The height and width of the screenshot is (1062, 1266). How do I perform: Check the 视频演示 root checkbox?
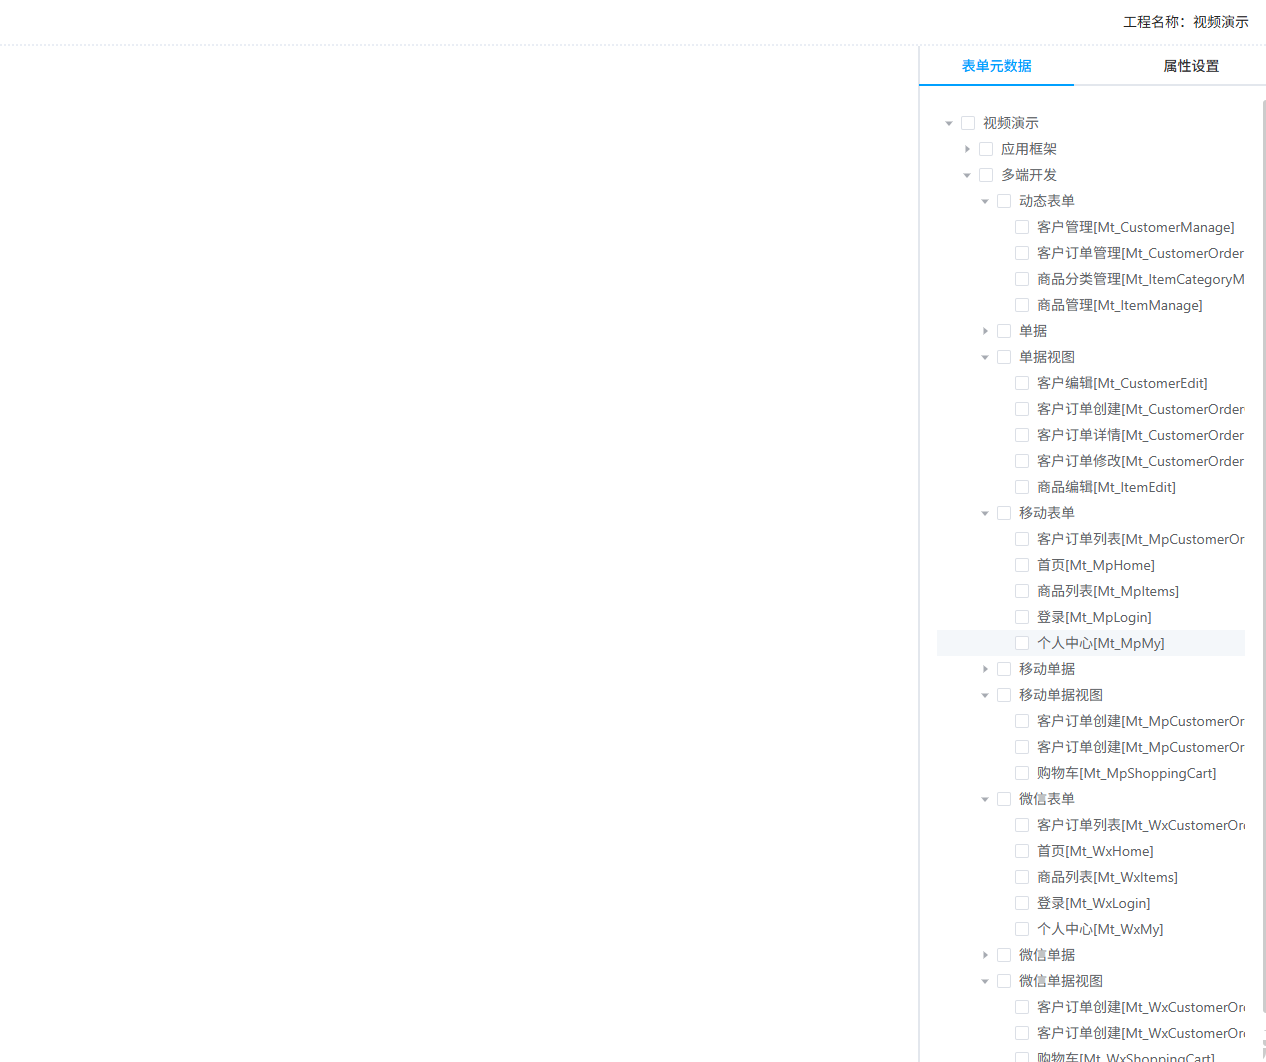(968, 123)
